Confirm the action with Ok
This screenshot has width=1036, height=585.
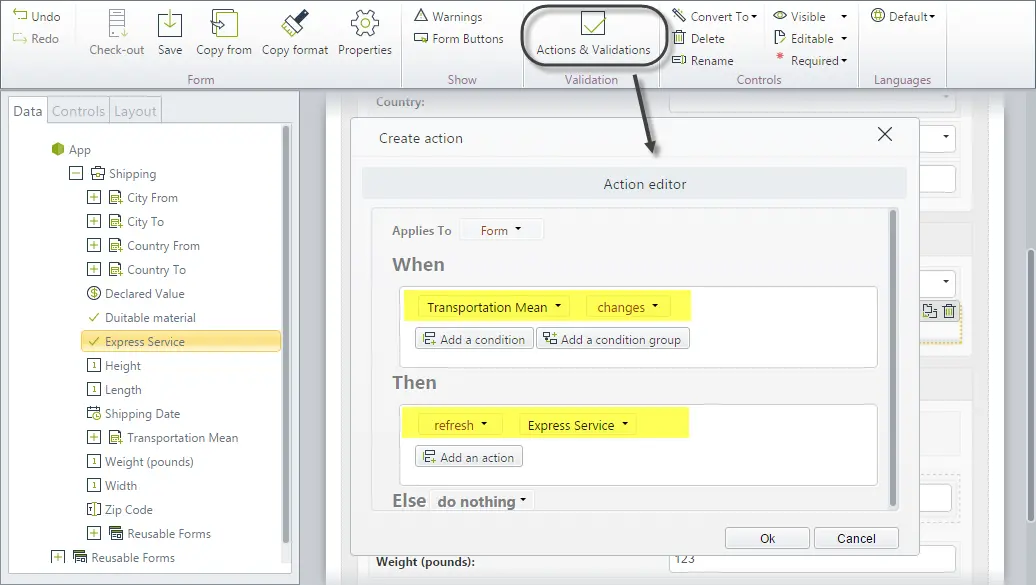click(x=767, y=538)
